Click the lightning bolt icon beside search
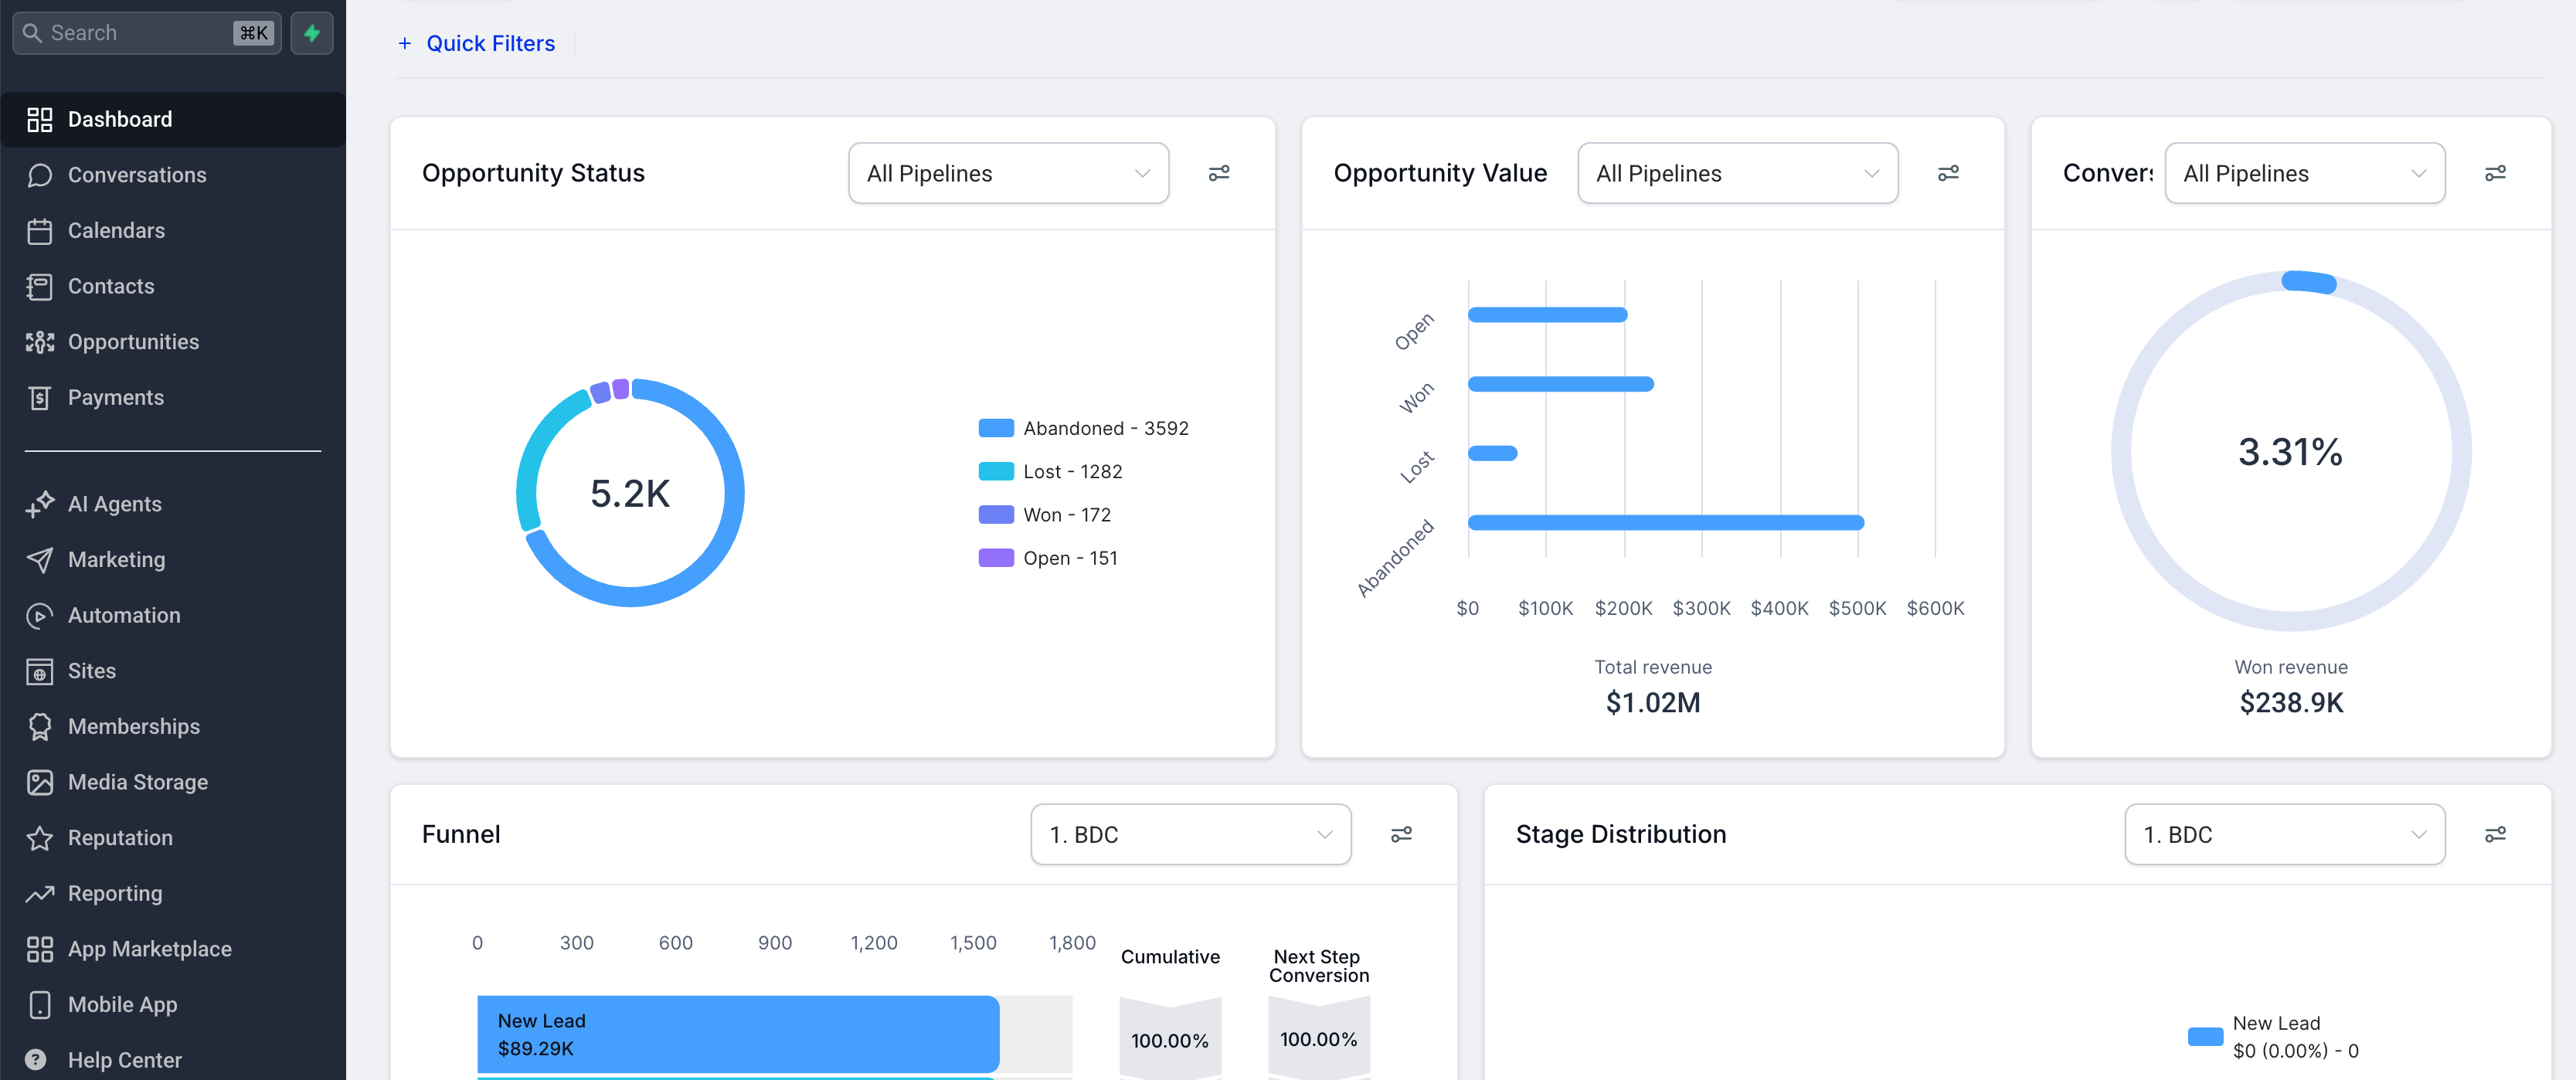 311,32
